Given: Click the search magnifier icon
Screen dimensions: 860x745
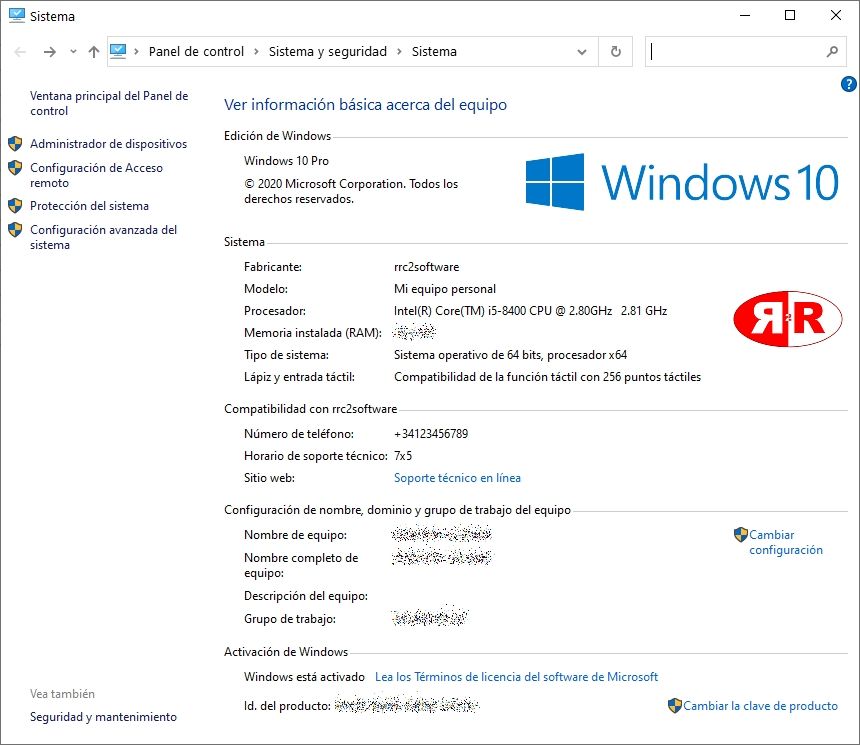Looking at the screenshot, I should tap(832, 52).
